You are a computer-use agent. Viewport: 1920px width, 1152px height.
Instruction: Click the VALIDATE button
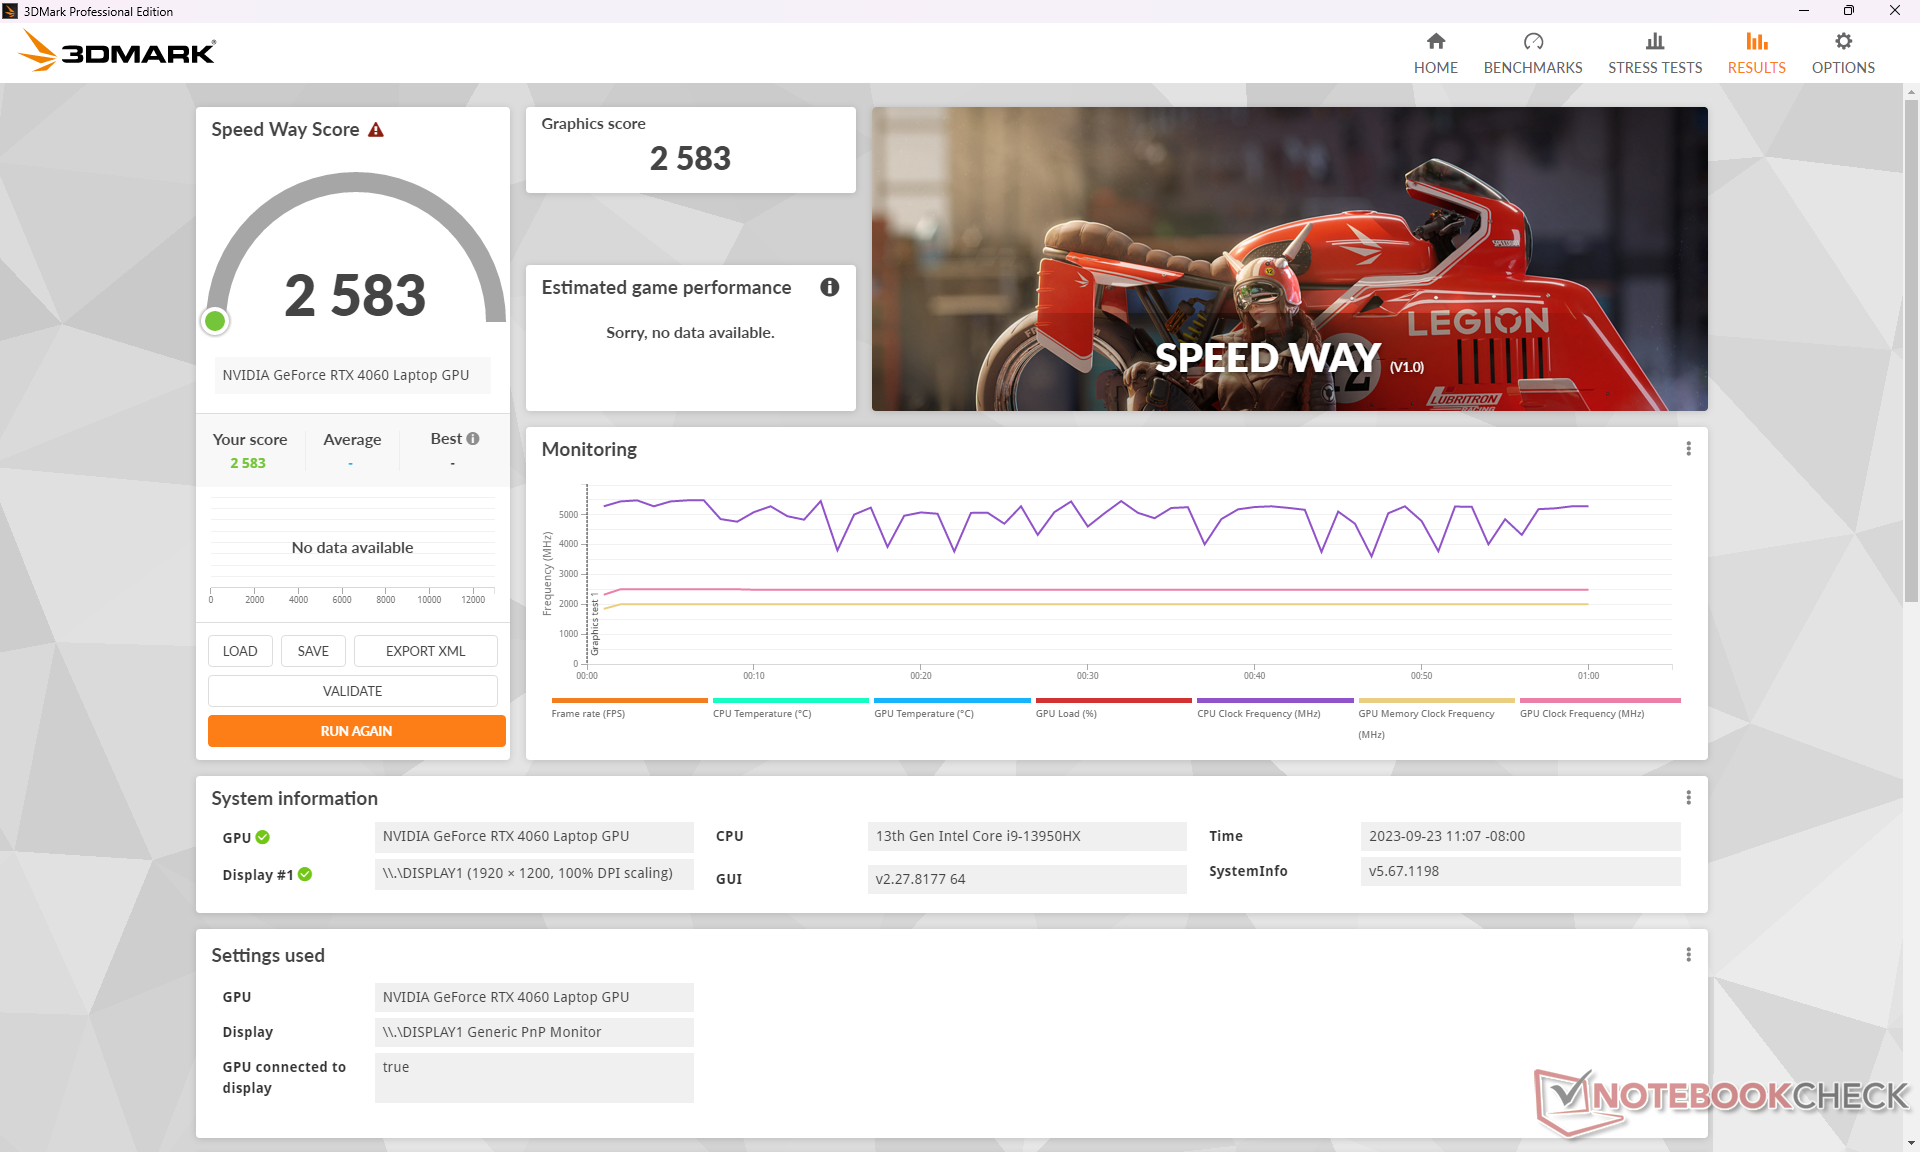coord(352,691)
